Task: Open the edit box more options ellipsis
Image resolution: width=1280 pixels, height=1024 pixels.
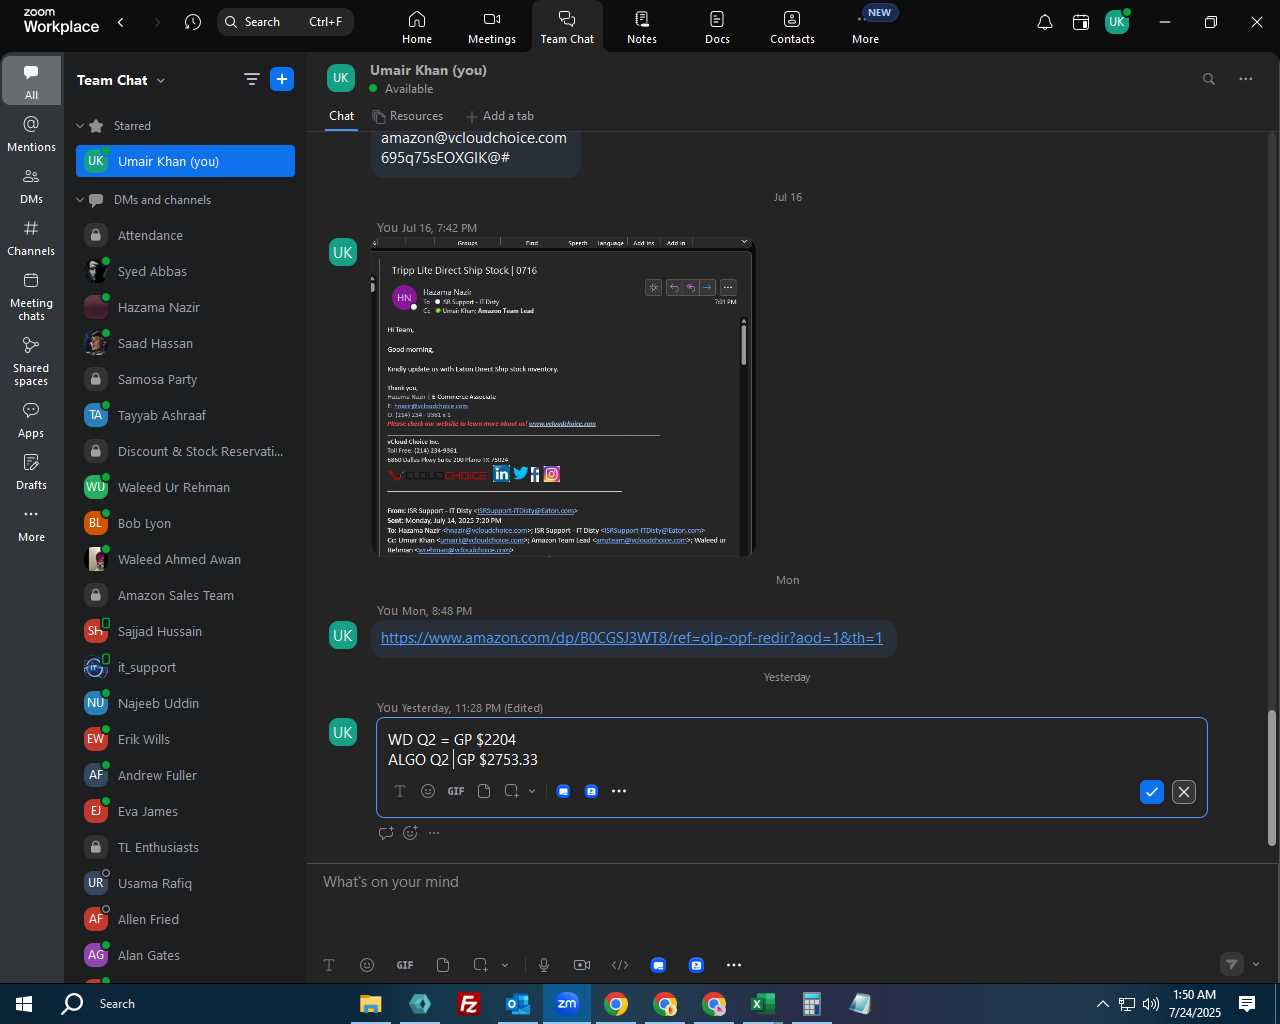Action: tap(619, 791)
